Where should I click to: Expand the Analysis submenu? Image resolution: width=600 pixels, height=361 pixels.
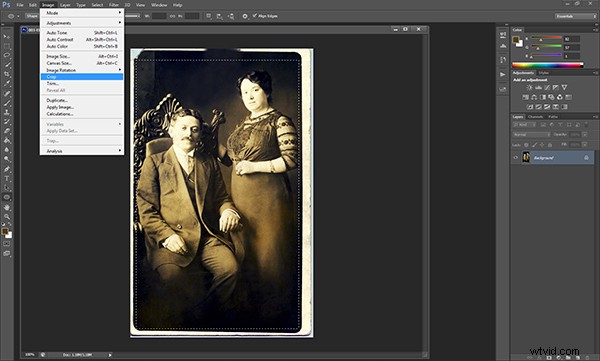(82, 151)
